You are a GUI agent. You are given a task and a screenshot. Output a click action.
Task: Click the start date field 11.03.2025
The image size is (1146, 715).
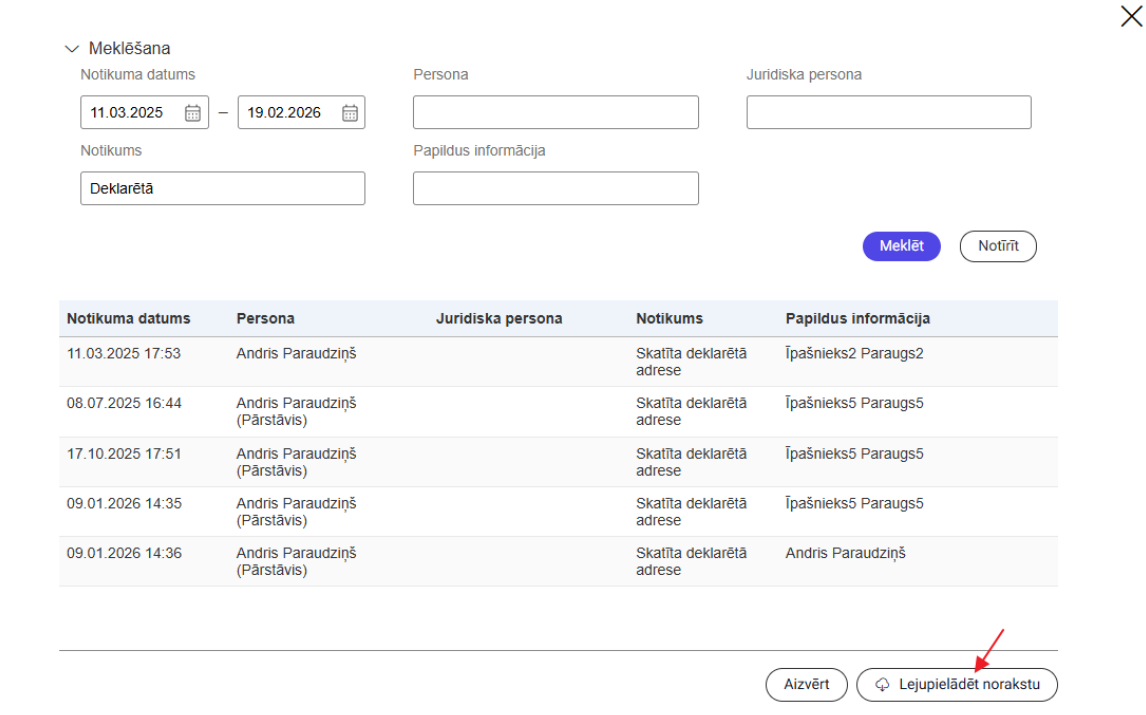tap(128, 113)
